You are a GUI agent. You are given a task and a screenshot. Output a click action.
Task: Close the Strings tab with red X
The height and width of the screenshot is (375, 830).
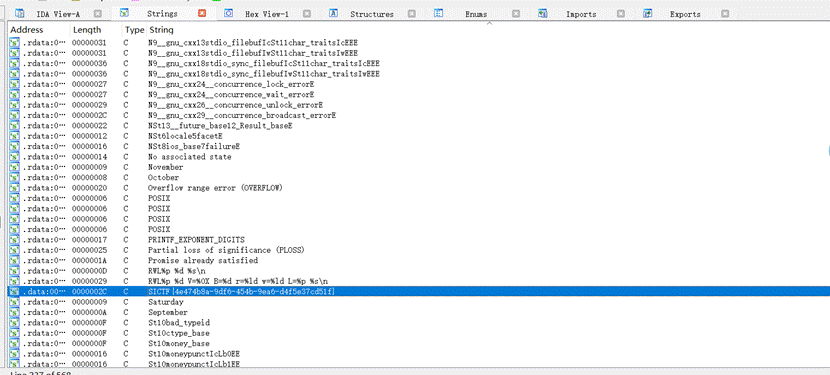[202, 14]
